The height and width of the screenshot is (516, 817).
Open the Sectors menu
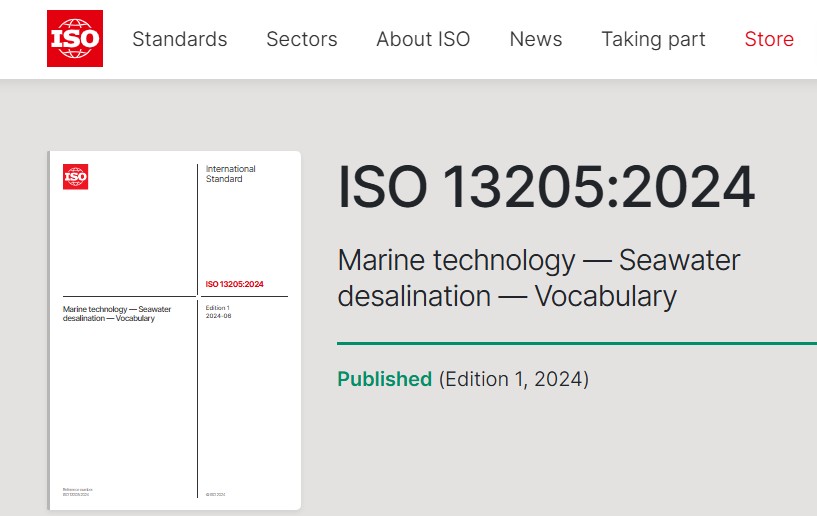coord(301,39)
